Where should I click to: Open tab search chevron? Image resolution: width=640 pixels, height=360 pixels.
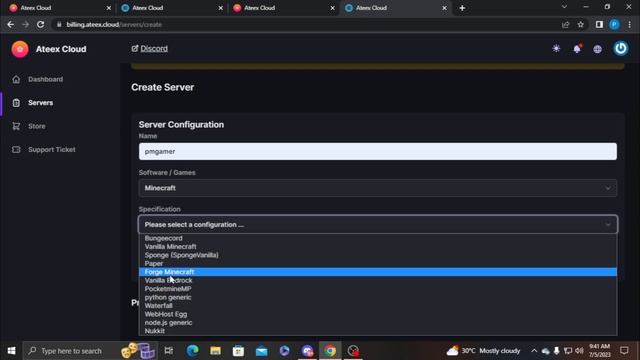(564, 7)
